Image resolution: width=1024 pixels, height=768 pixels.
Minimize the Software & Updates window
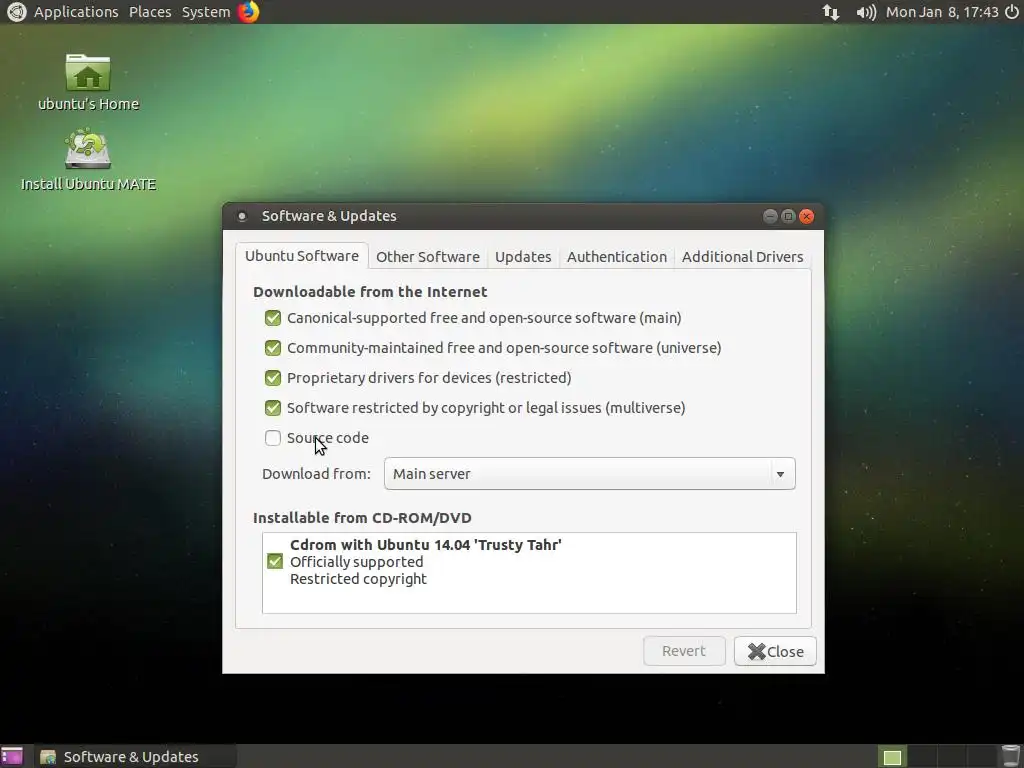coord(770,216)
